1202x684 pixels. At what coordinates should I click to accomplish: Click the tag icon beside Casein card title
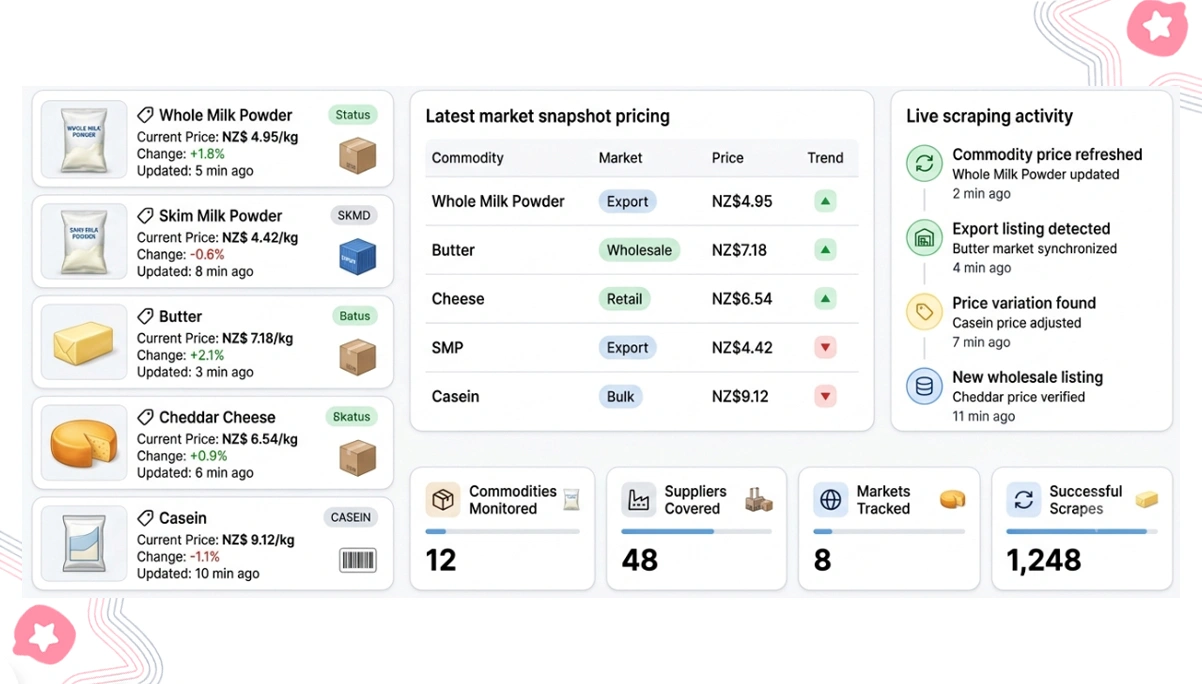(x=145, y=518)
